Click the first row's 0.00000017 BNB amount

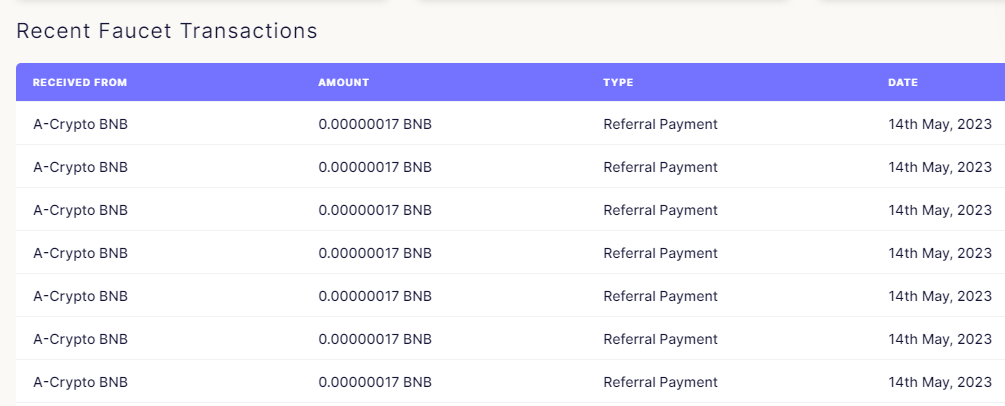(375, 124)
